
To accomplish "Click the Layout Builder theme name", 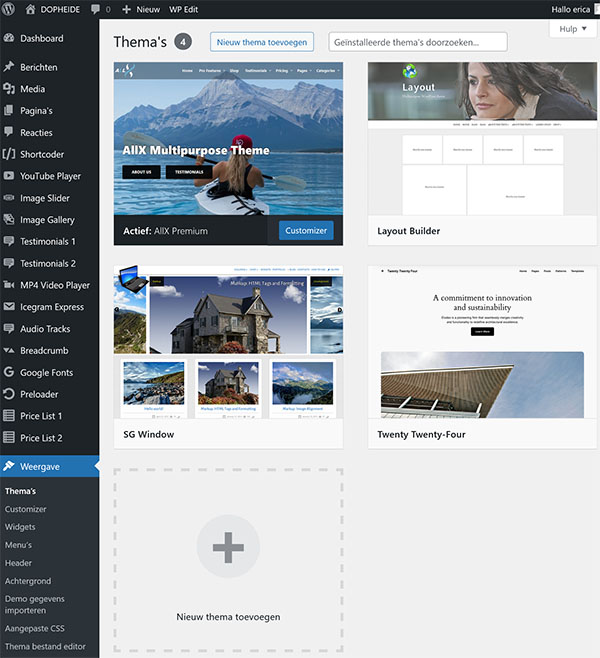I will click(409, 231).
